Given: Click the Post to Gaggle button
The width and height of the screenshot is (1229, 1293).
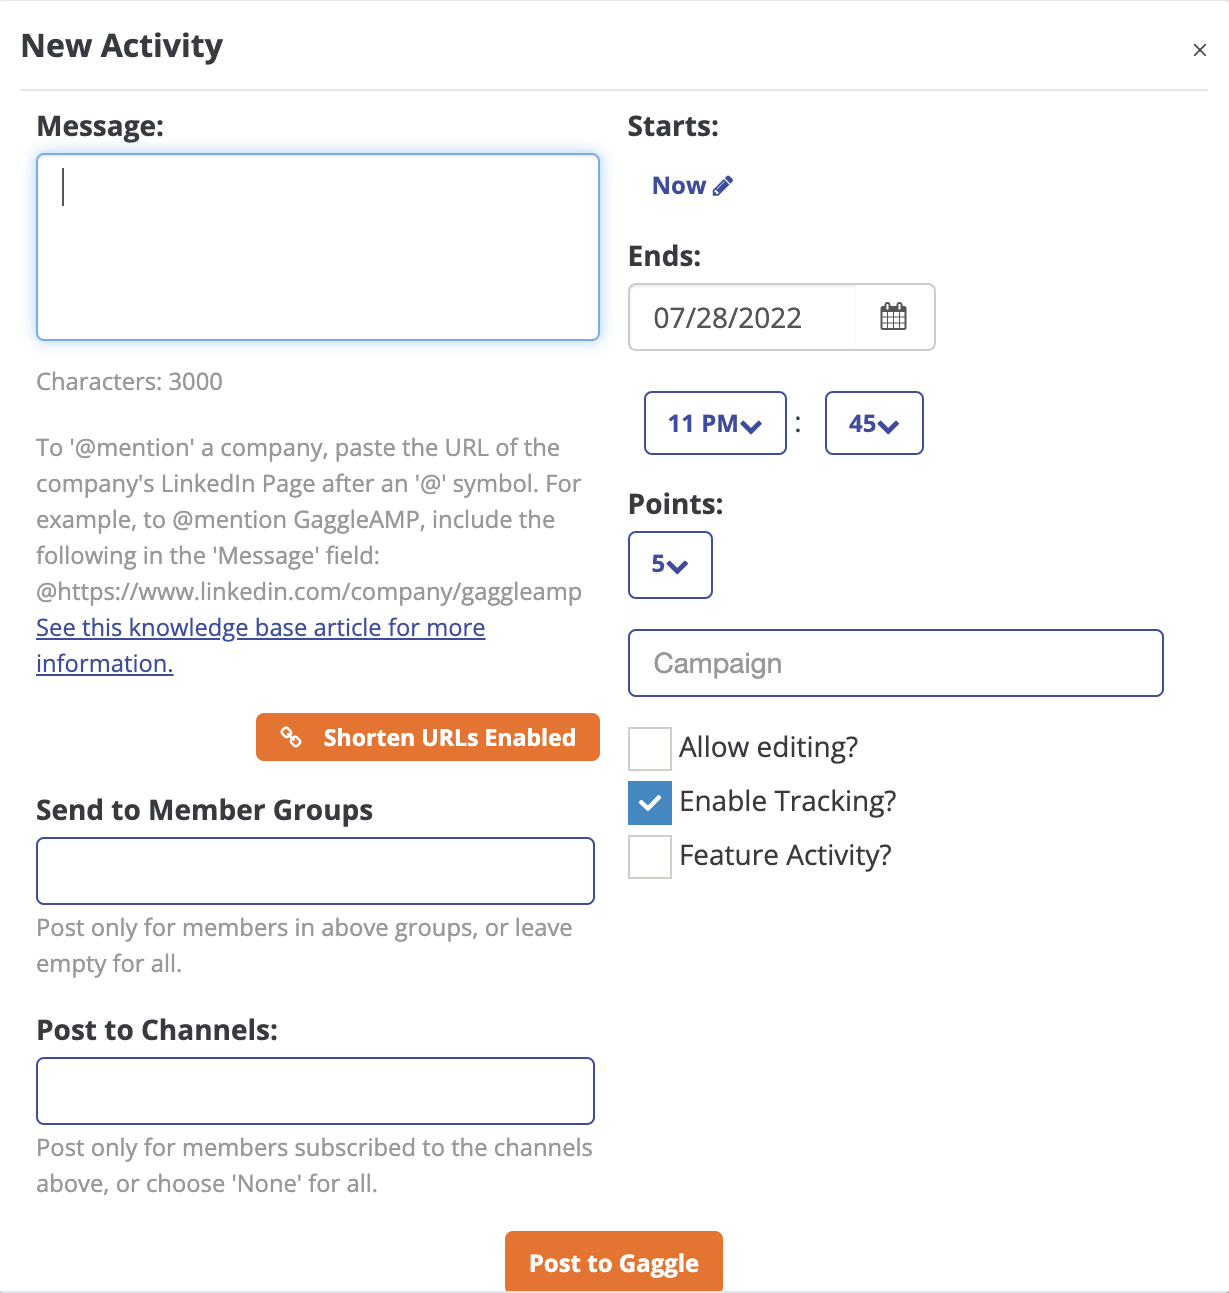Looking at the screenshot, I should point(614,1262).
